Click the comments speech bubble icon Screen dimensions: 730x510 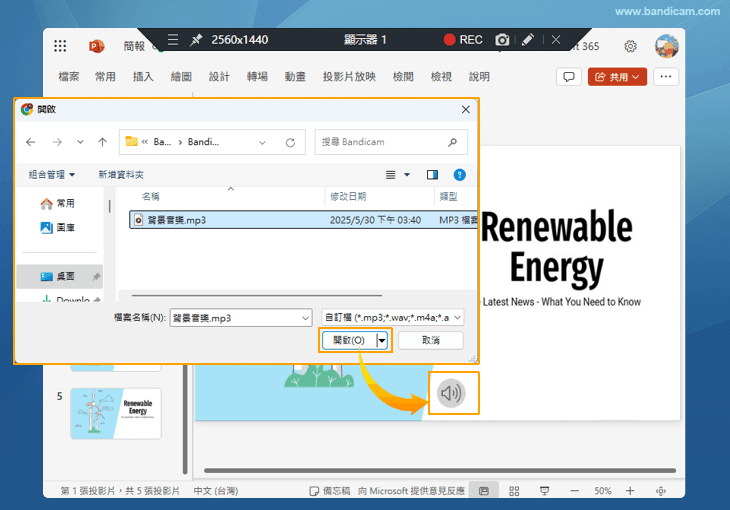[x=568, y=77]
